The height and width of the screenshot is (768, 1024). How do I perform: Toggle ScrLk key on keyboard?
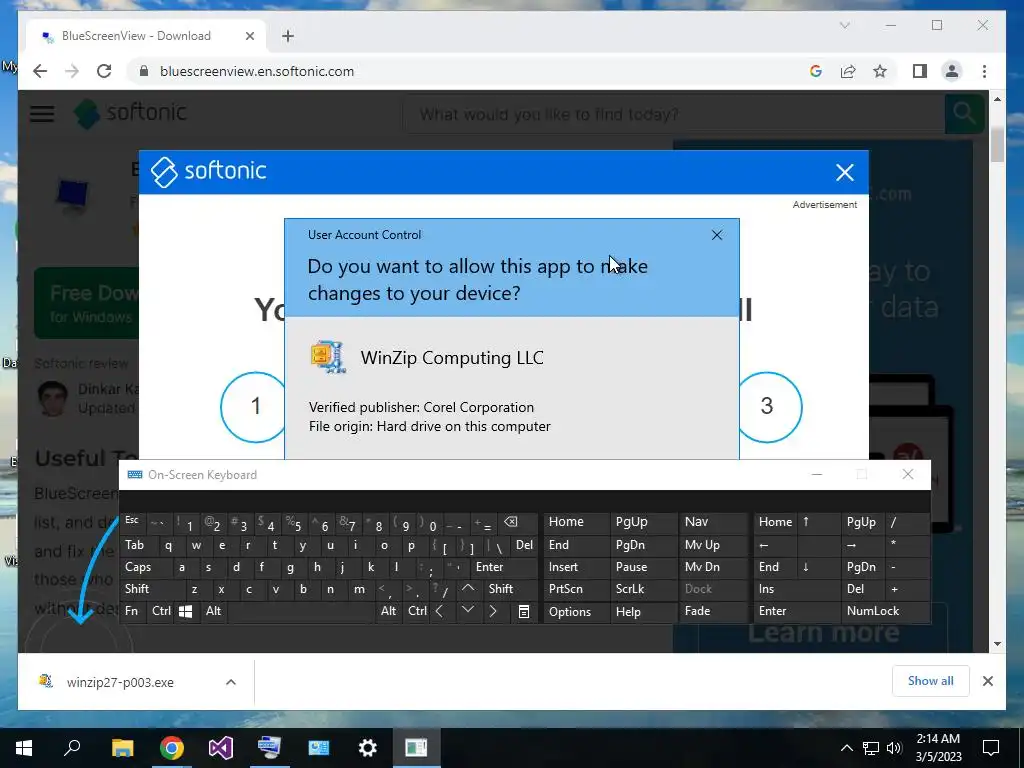coord(644,588)
